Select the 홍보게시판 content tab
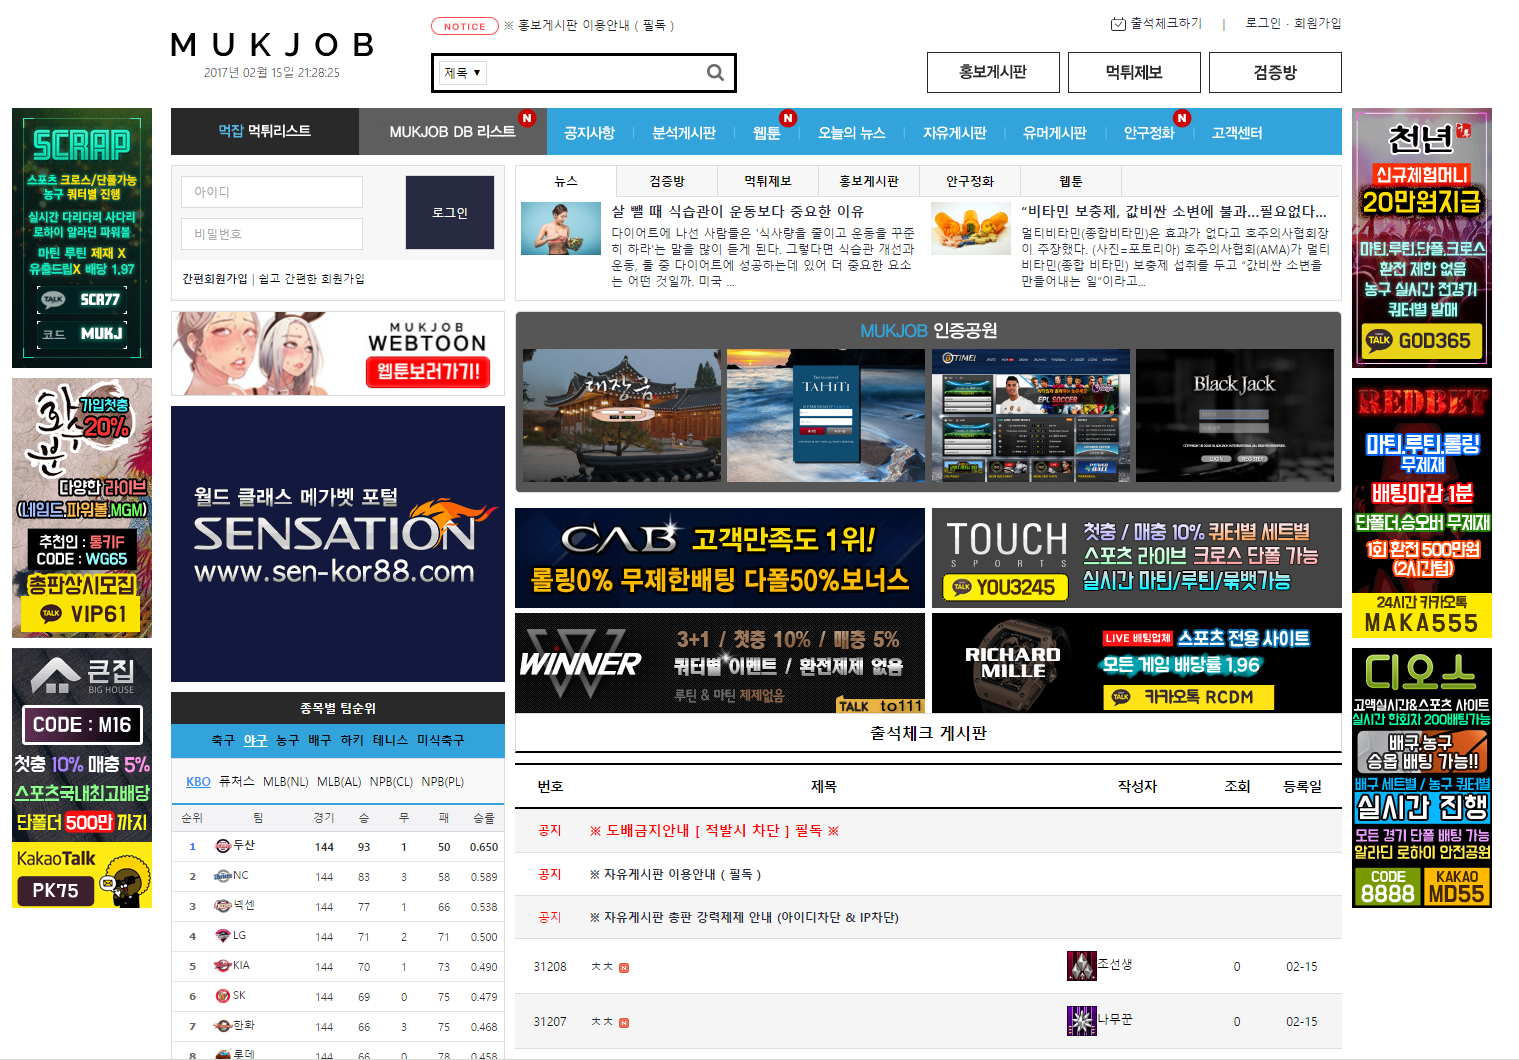Viewport: 1519px width, 1060px height. point(869,181)
